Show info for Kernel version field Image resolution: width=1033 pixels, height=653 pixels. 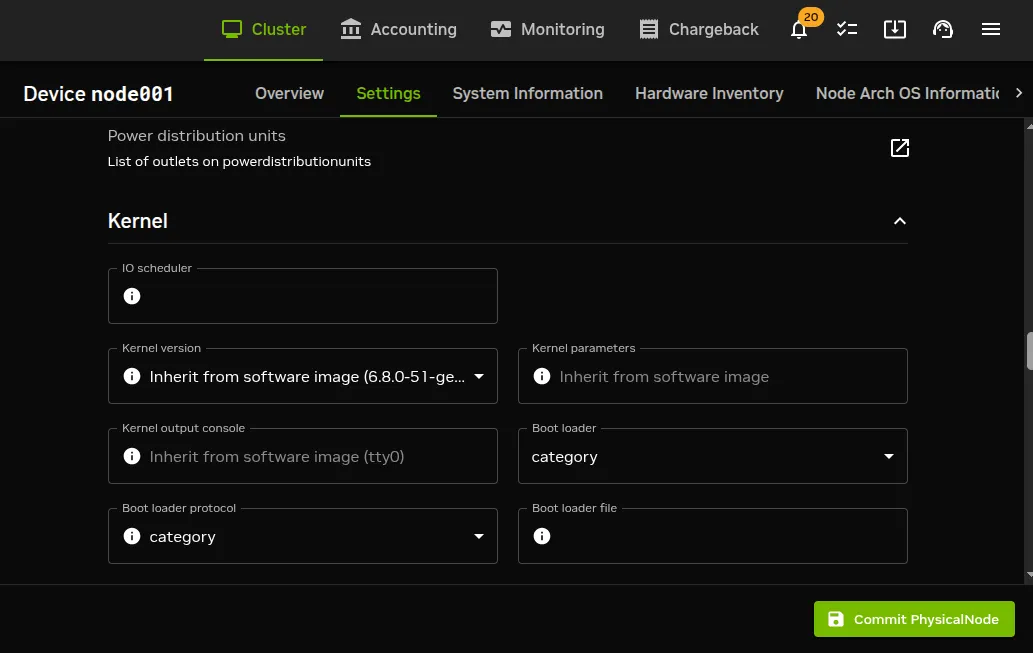click(x=132, y=376)
